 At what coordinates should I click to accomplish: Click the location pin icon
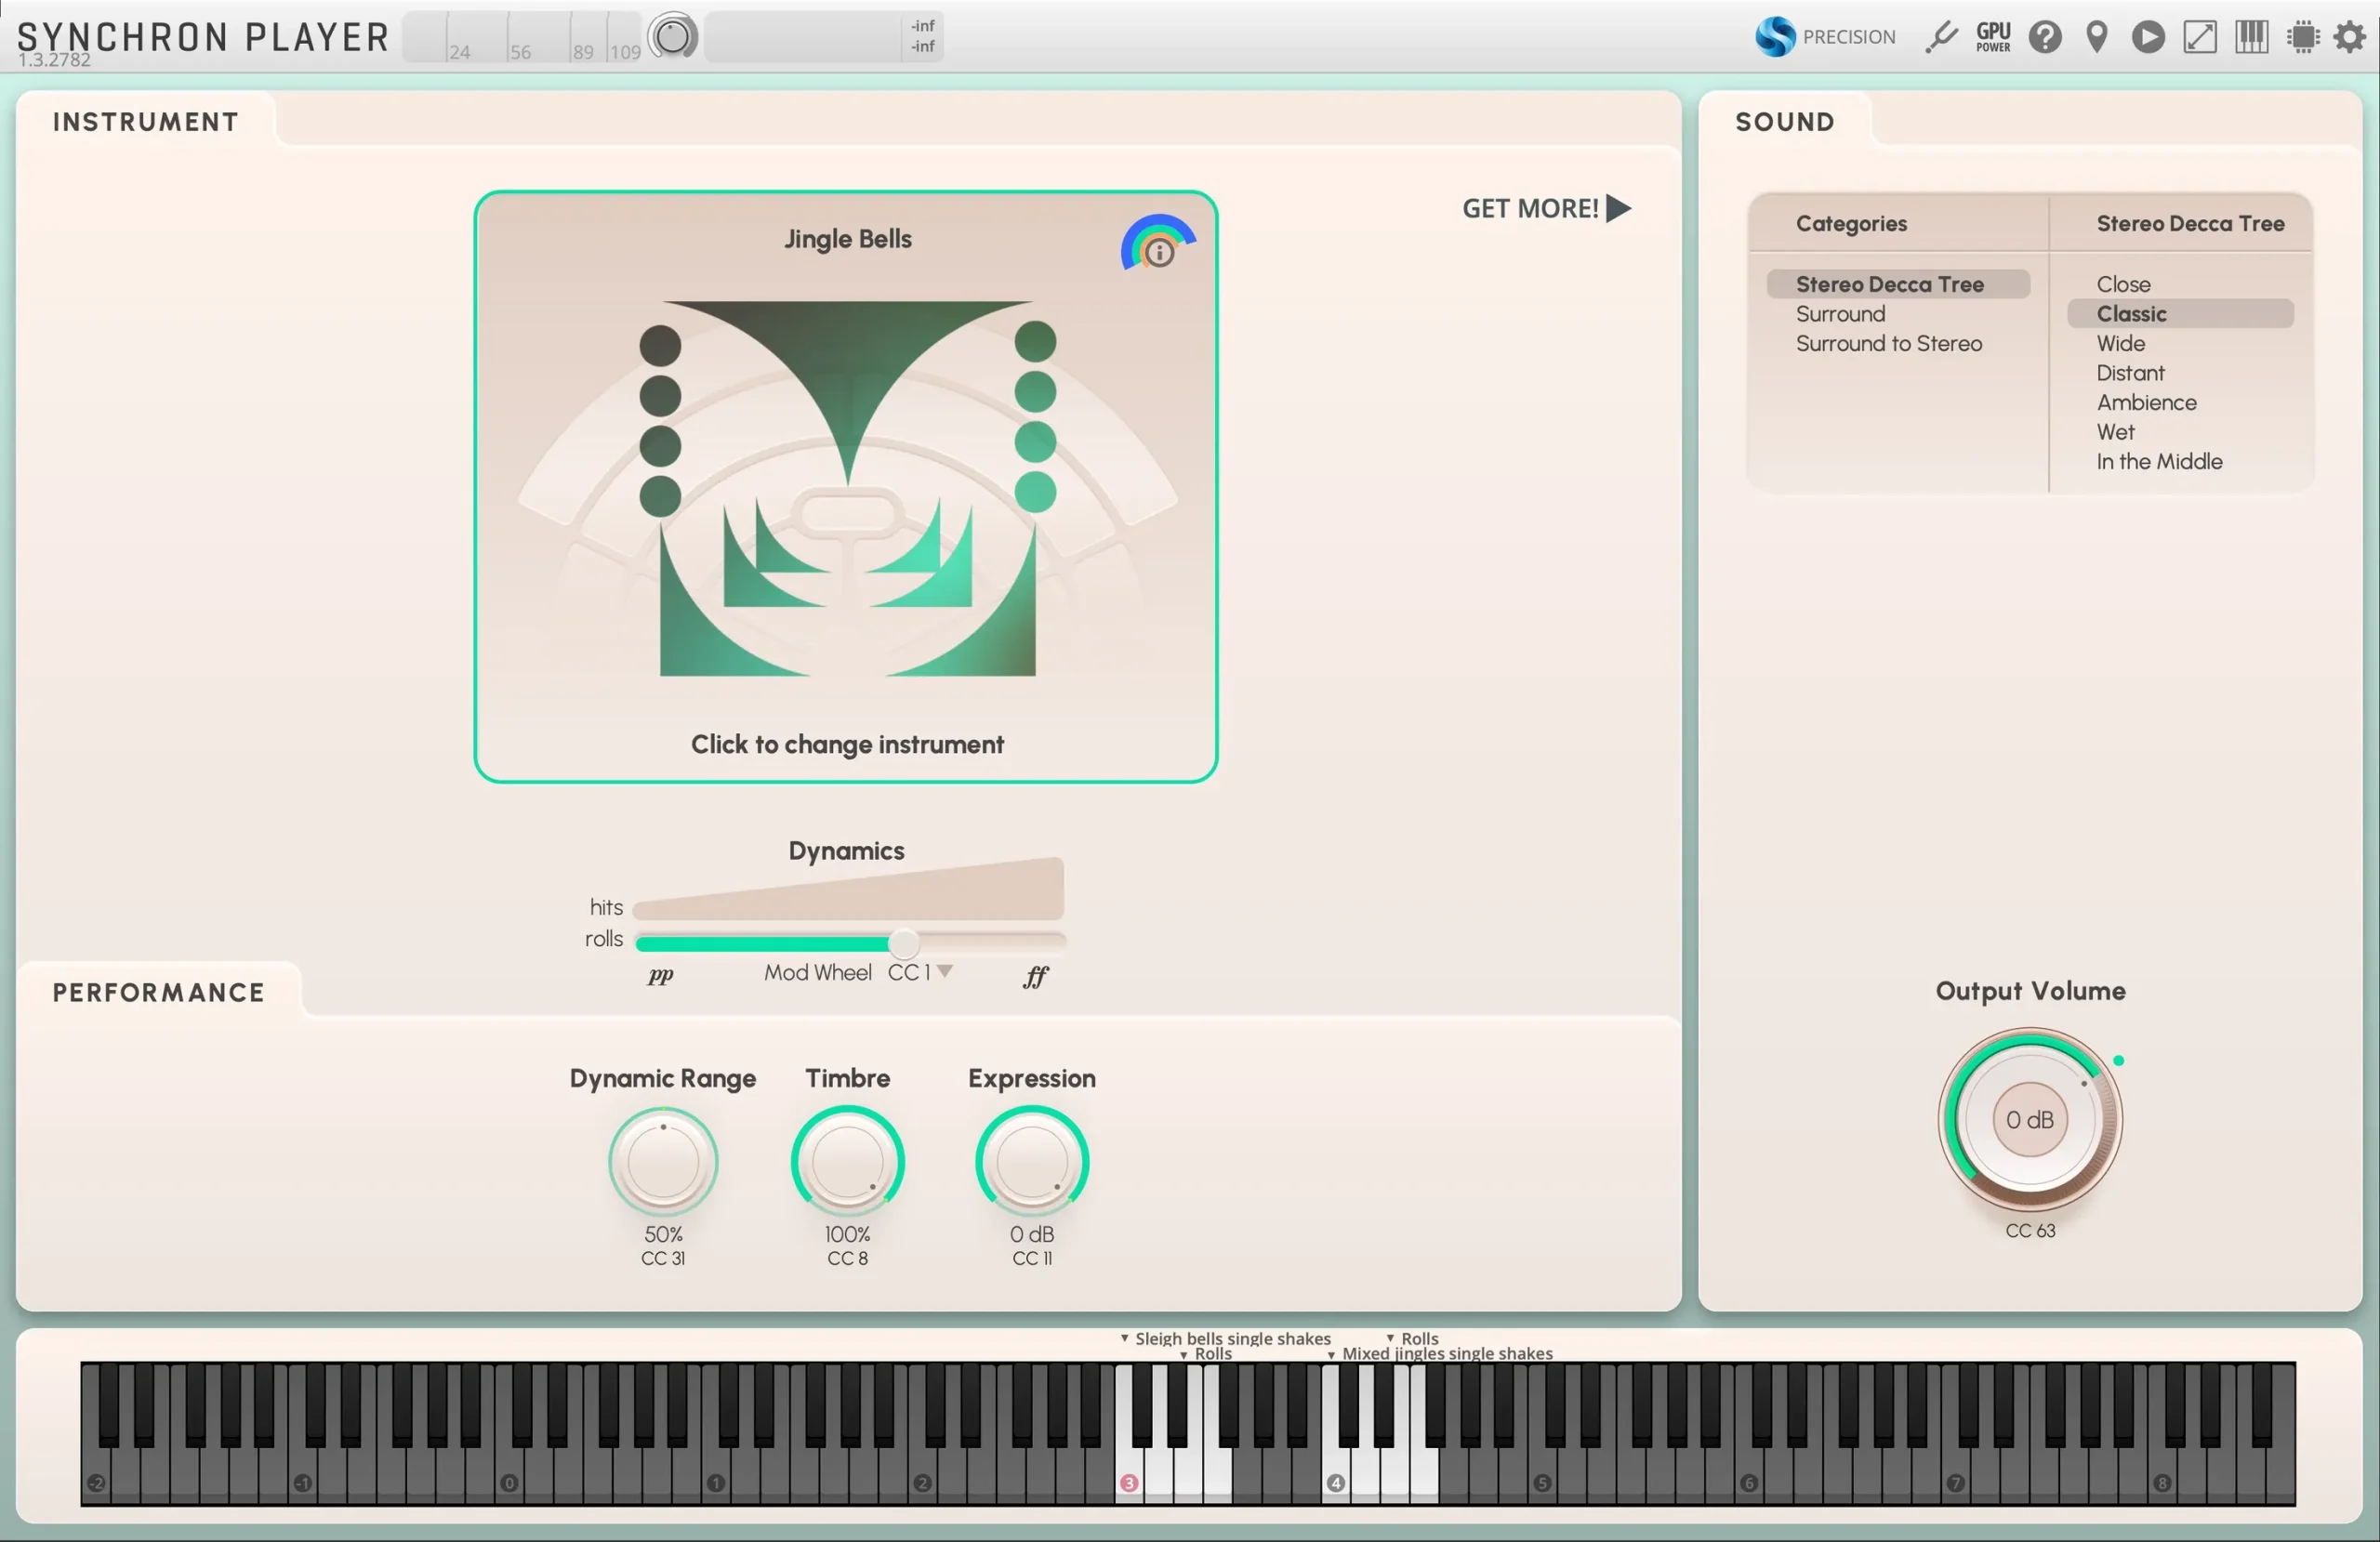pyautogui.click(x=2097, y=37)
